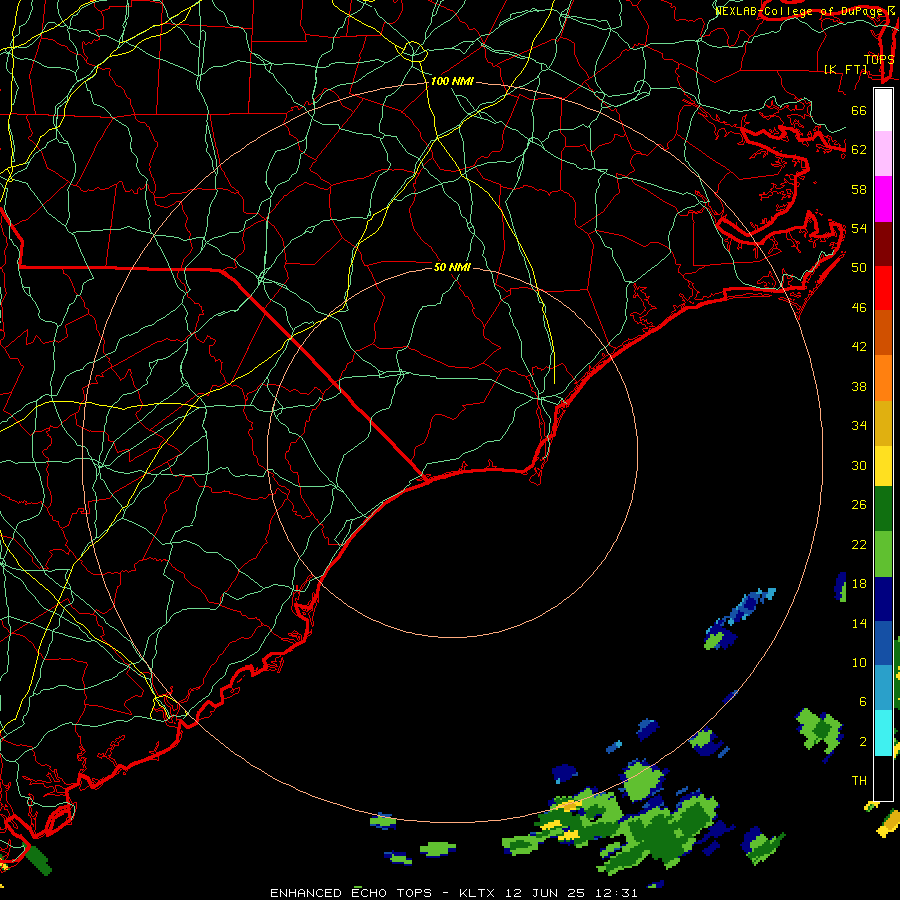This screenshot has height=900, width=900.
Task: Click the K FT units label
Action: click(845, 69)
